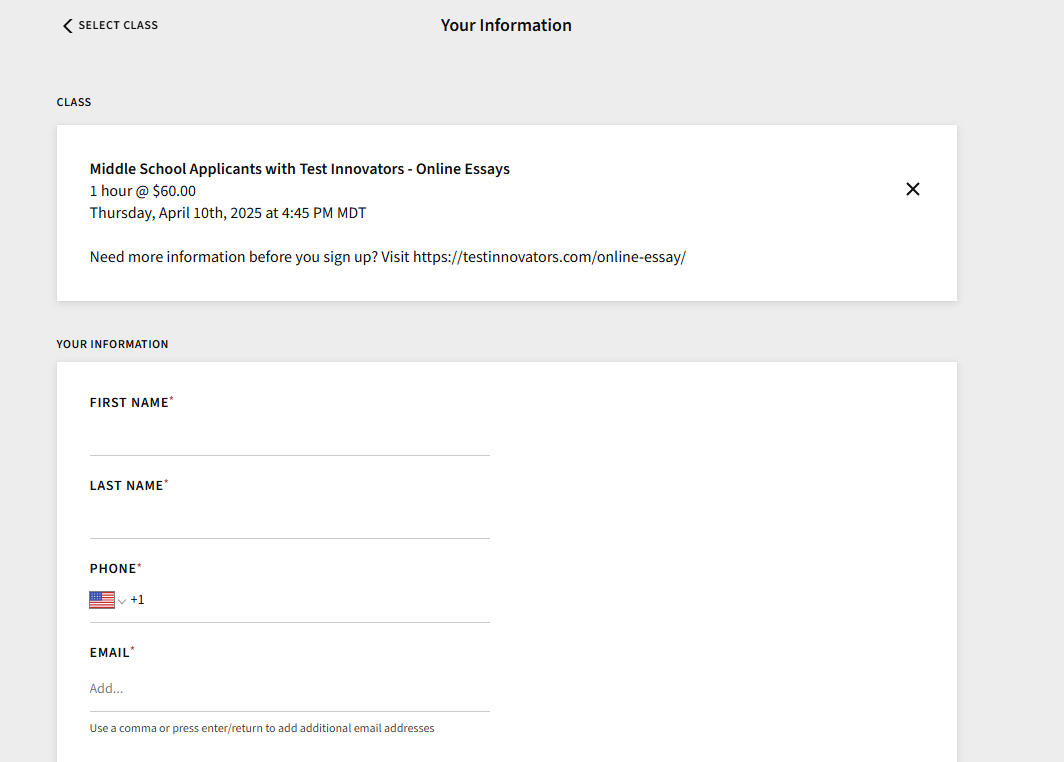Click the additional email addresses hint text
This screenshot has height=762, width=1064.
(261, 728)
